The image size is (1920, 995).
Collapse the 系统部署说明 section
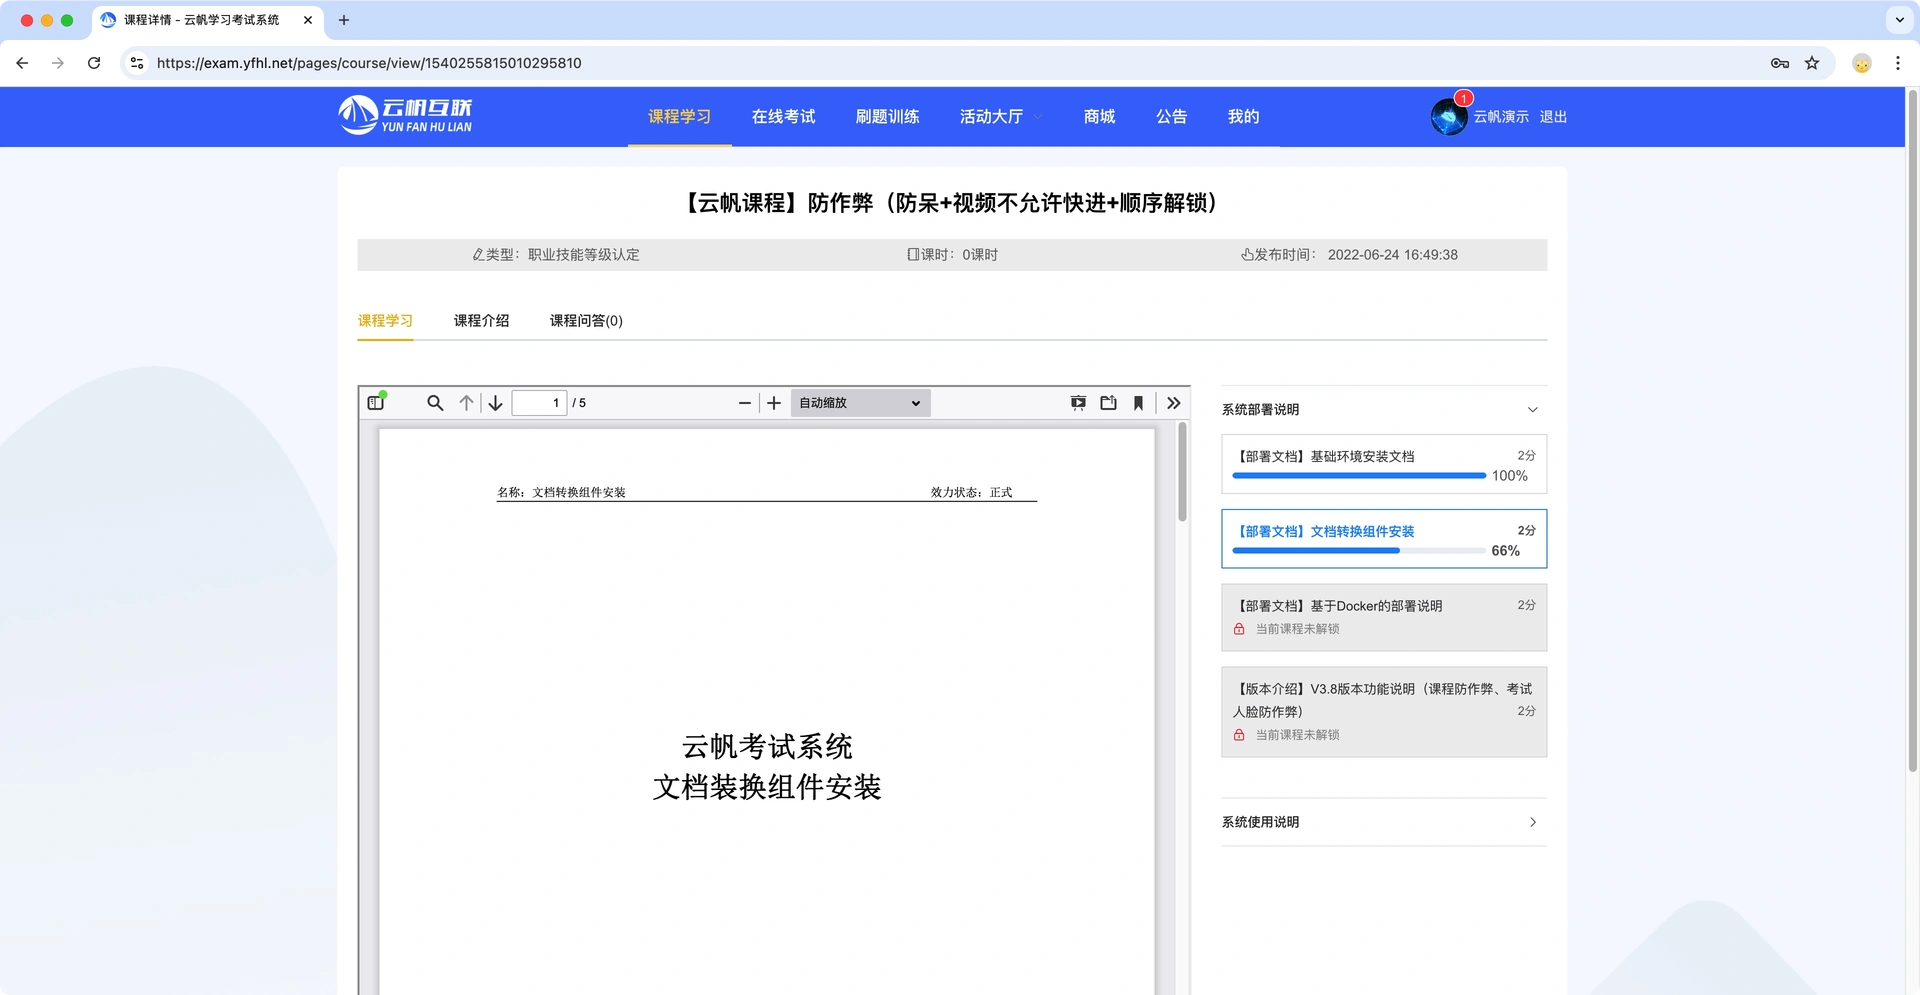click(x=1384, y=410)
